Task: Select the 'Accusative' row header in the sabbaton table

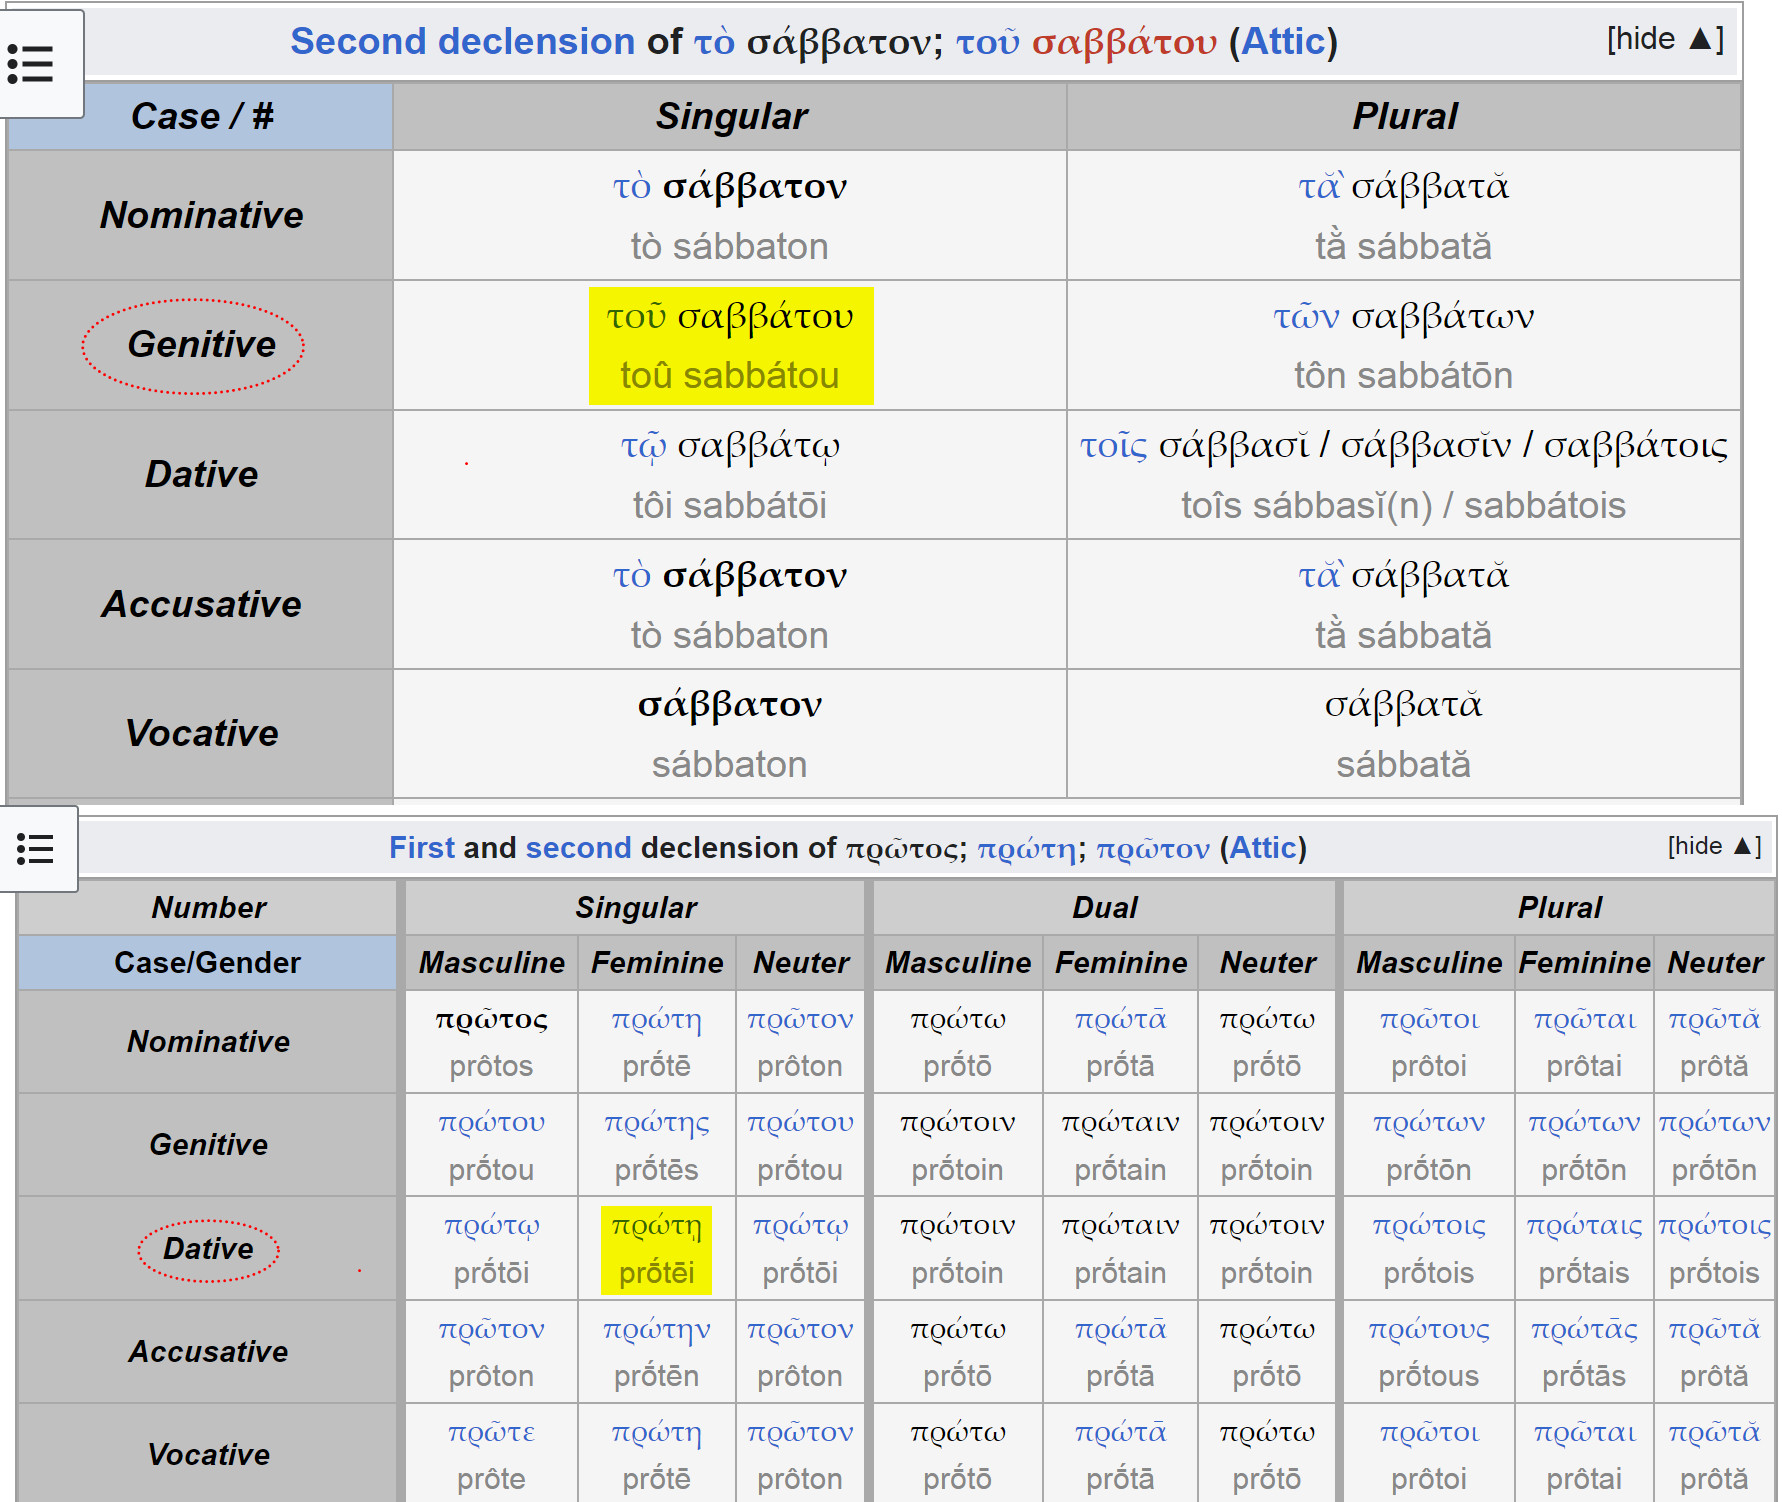Action: coord(201,604)
